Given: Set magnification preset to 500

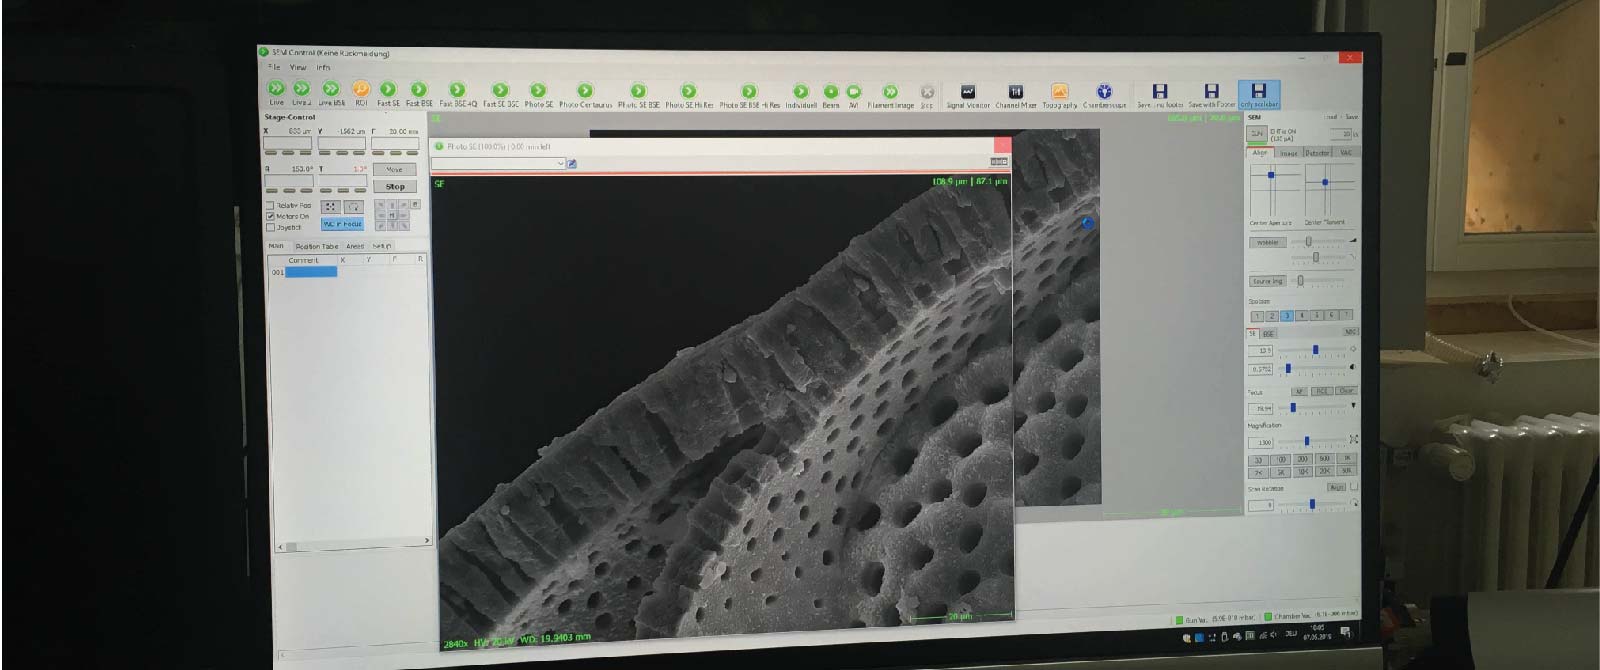Looking at the screenshot, I should tap(1324, 459).
